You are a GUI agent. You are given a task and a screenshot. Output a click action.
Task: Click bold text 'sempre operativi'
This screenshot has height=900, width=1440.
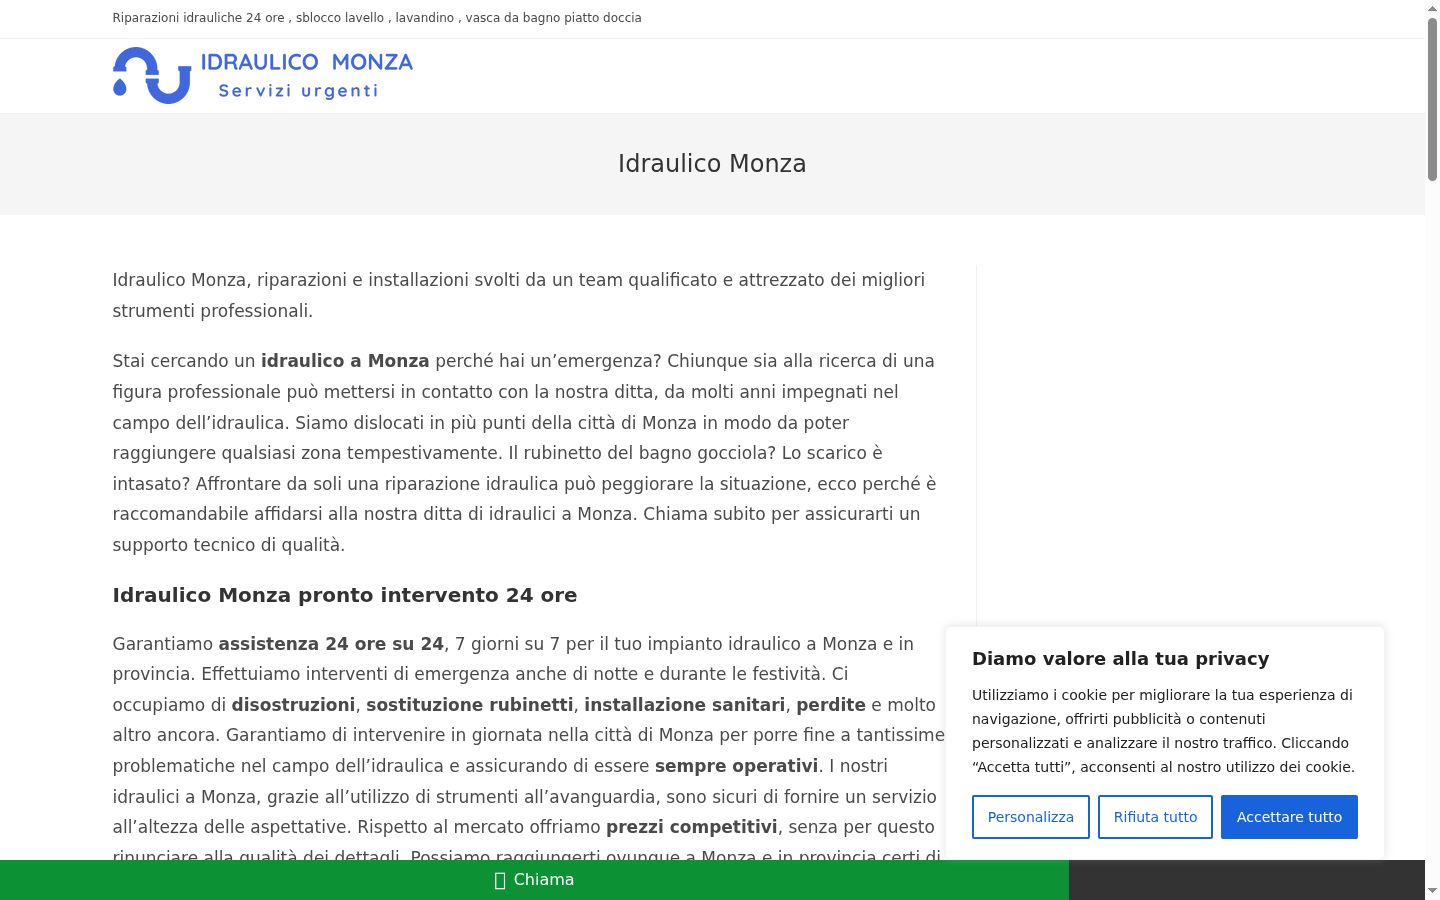[x=736, y=766]
